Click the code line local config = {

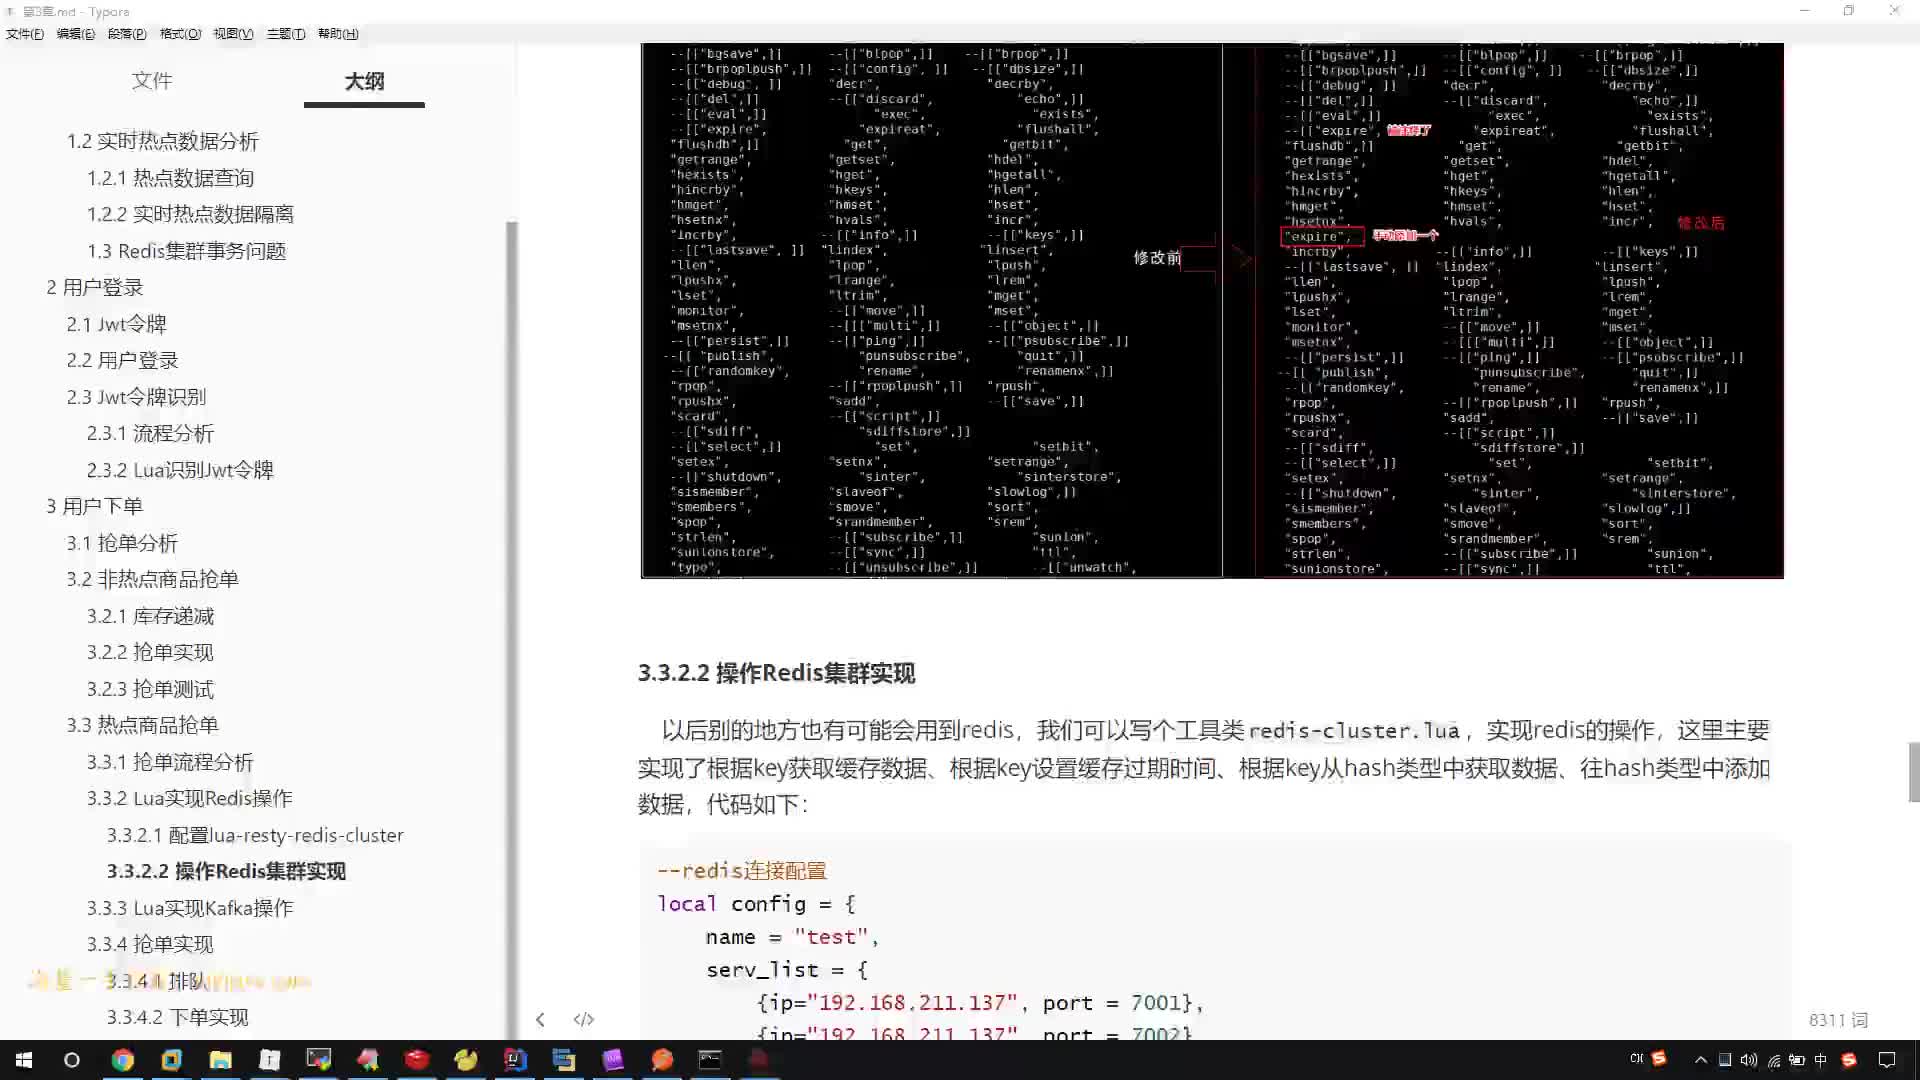point(756,904)
